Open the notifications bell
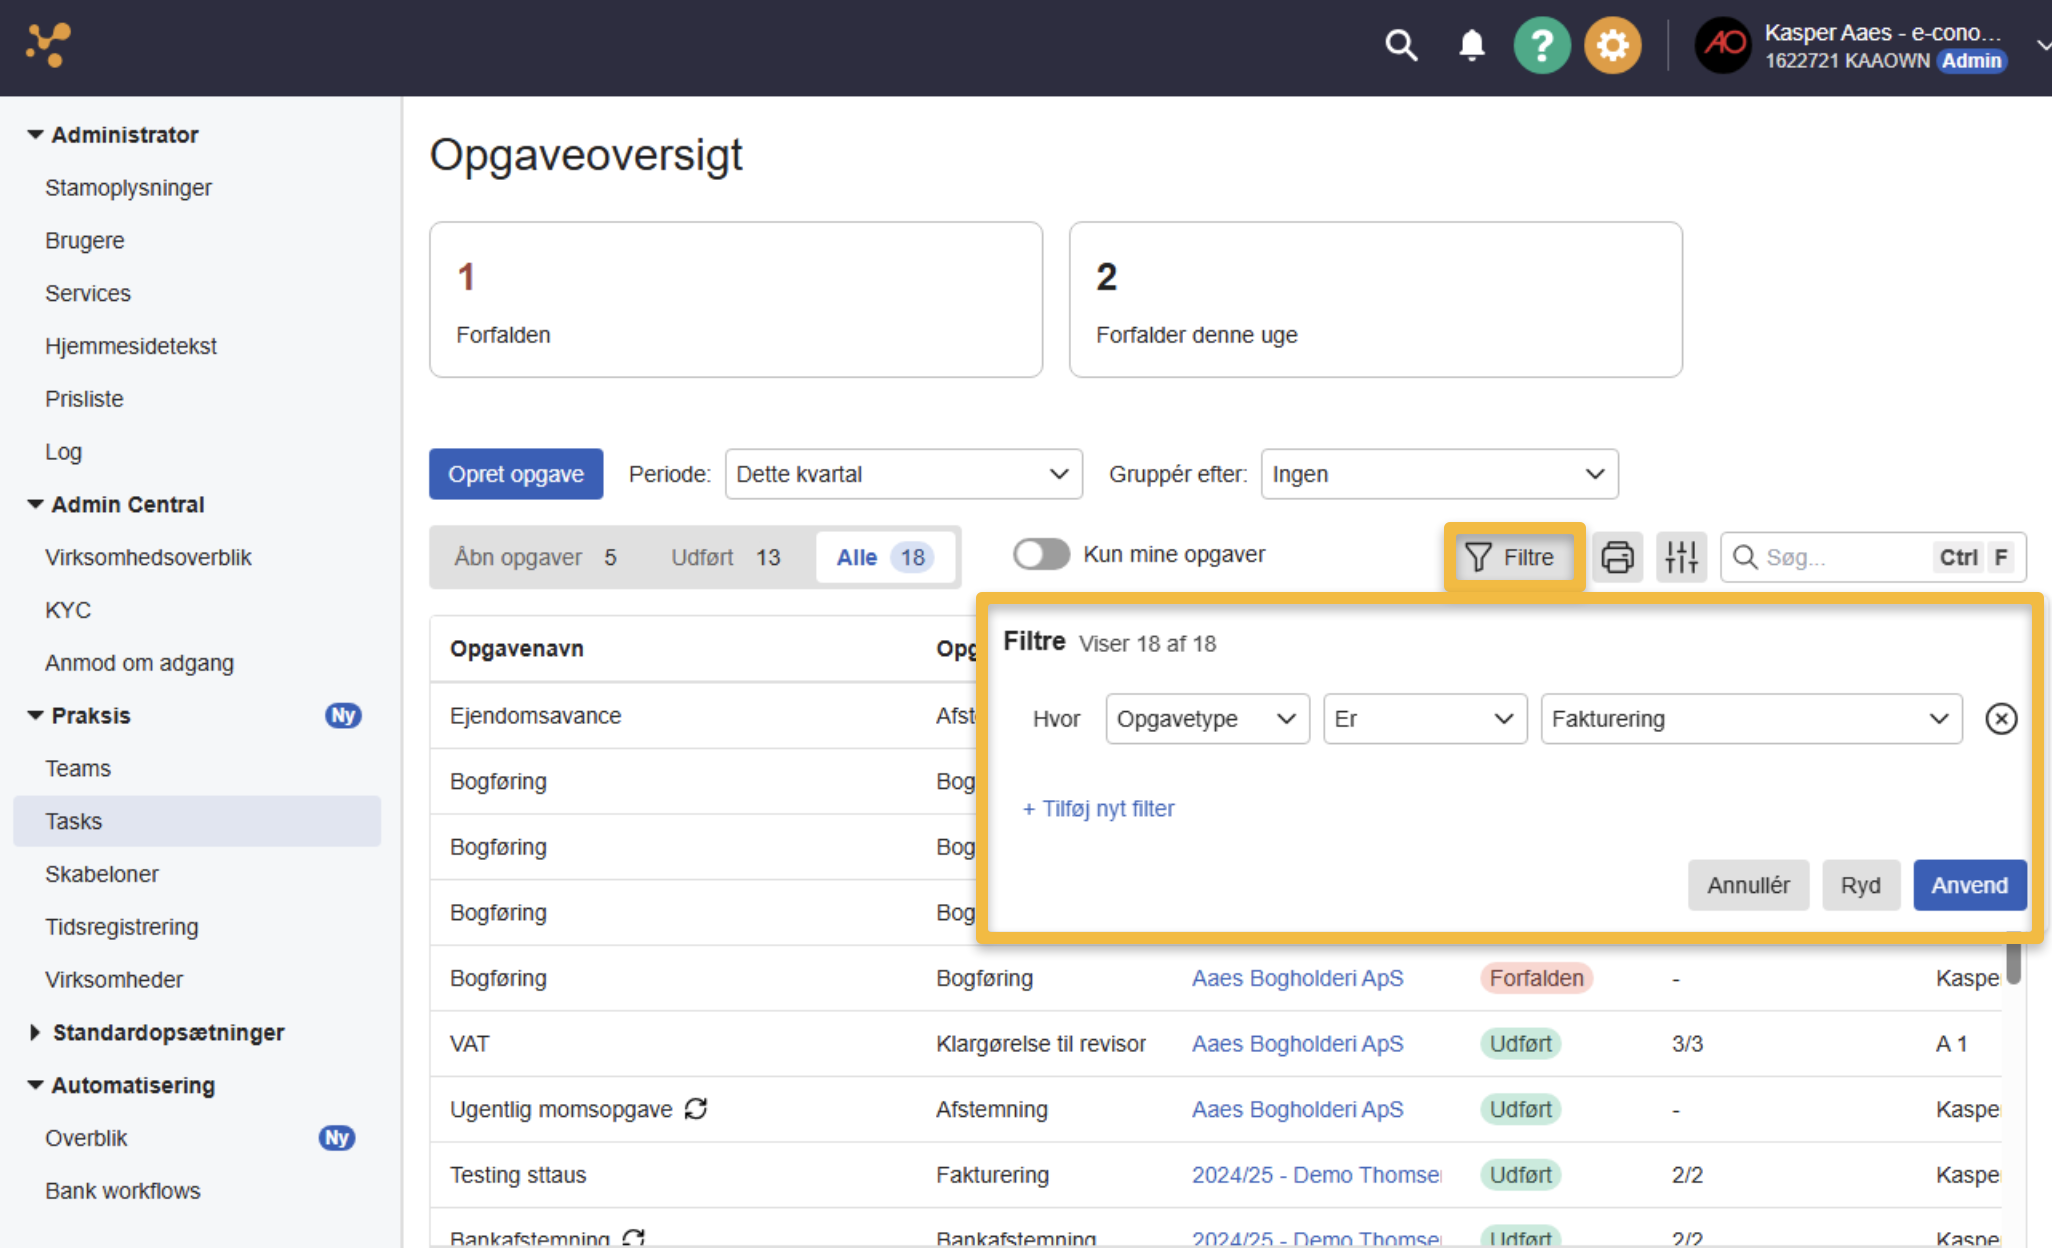The image size is (2052, 1248). pyautogui.click(x=1471, y=46)
